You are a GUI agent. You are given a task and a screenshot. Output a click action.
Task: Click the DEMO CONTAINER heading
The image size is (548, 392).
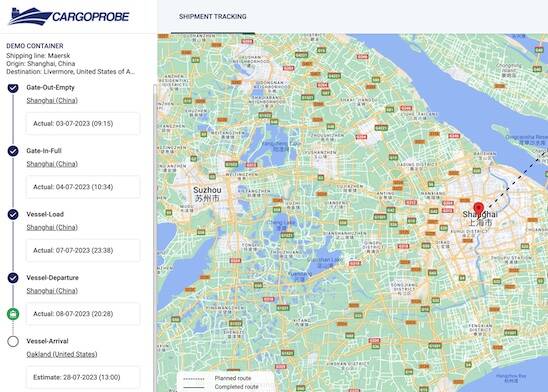[35, 46]
